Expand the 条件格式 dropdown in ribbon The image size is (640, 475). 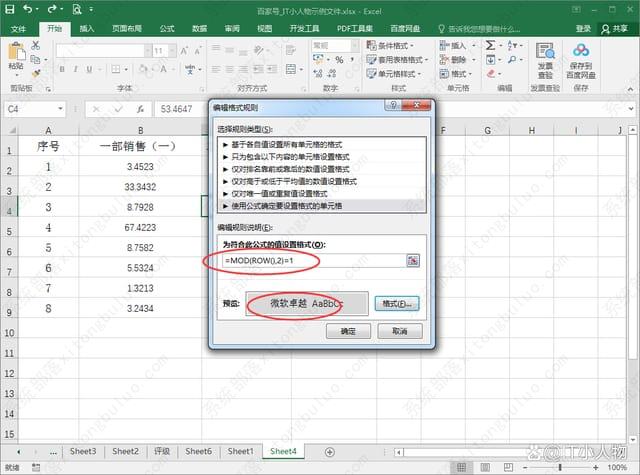click(397, 45)
